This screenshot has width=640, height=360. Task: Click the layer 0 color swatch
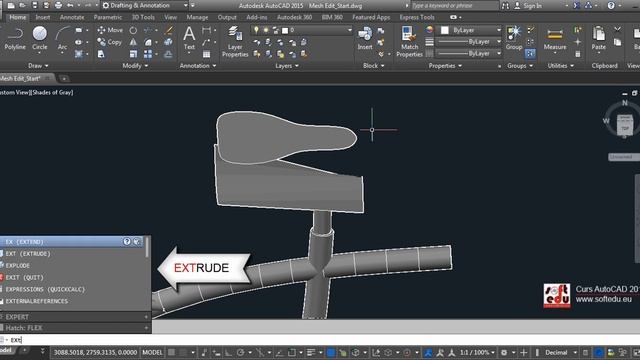point(285,30)
